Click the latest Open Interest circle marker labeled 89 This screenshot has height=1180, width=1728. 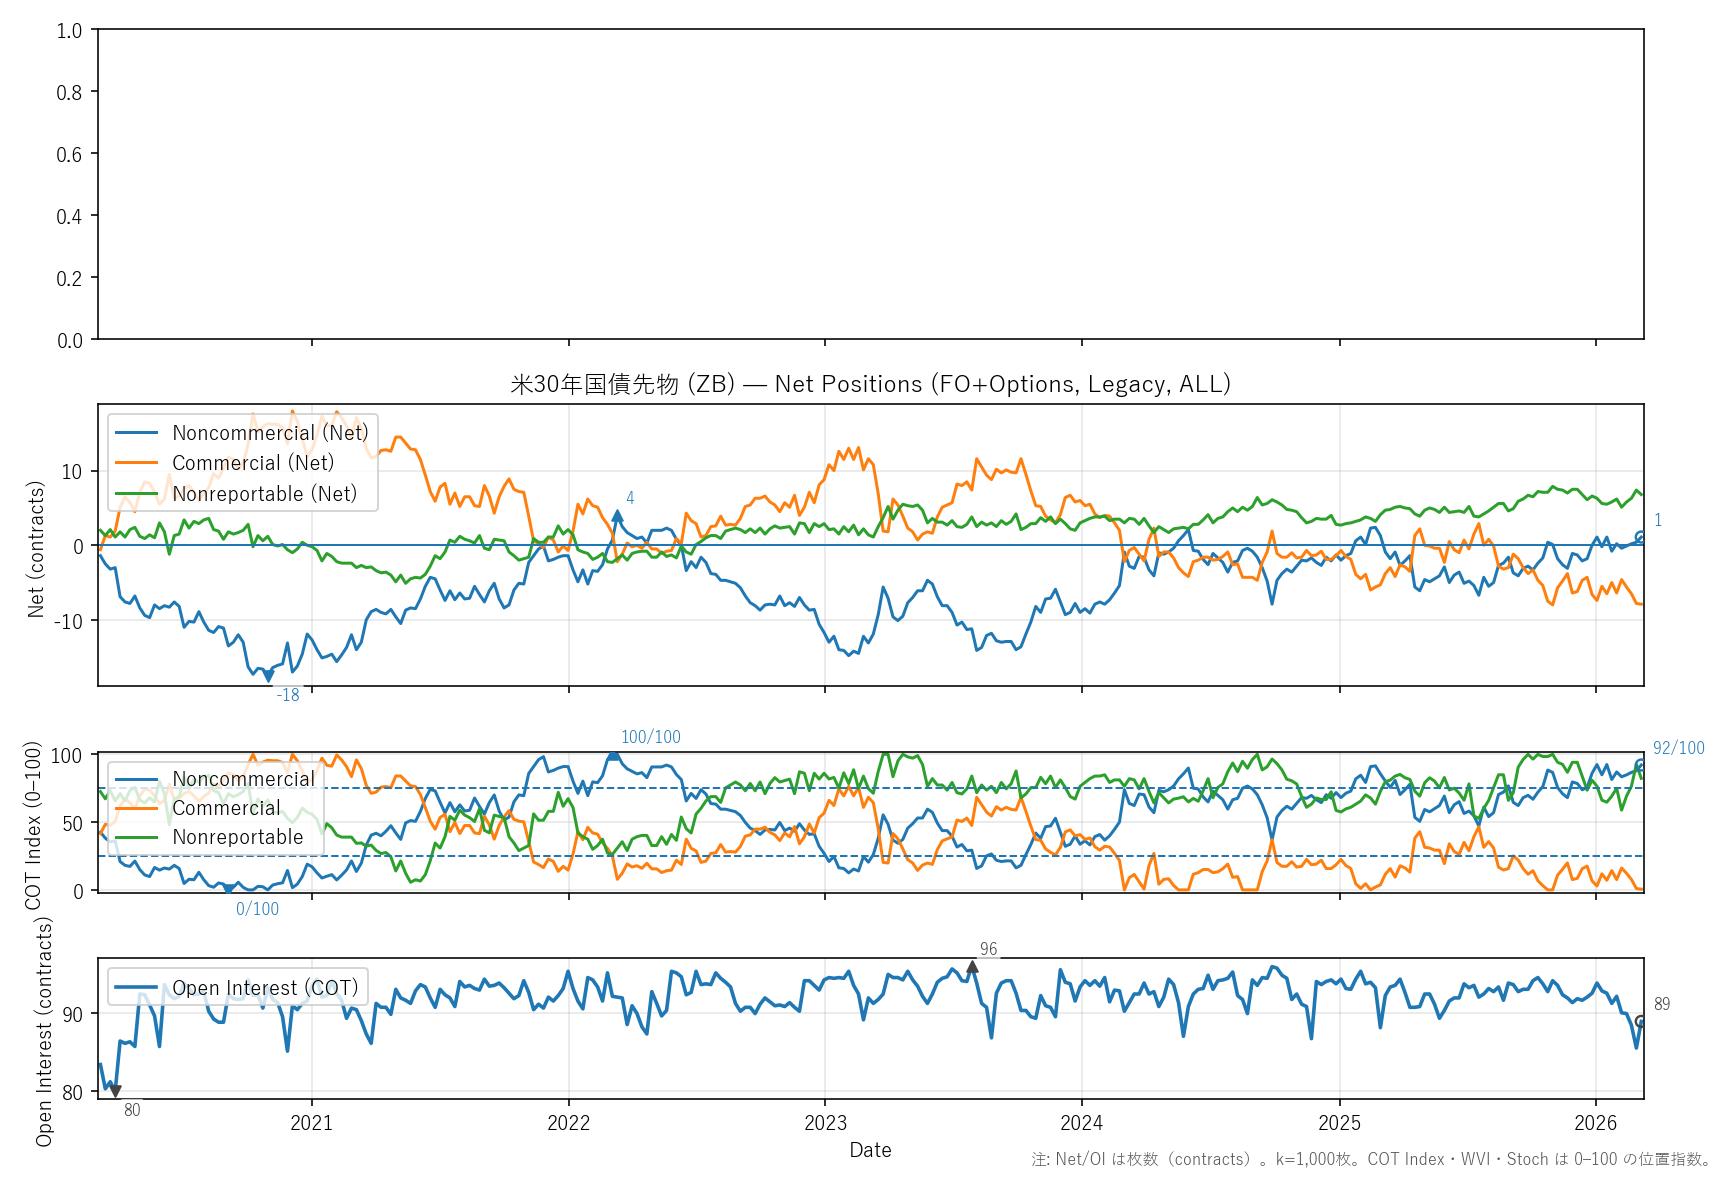click(1640, 1021)
